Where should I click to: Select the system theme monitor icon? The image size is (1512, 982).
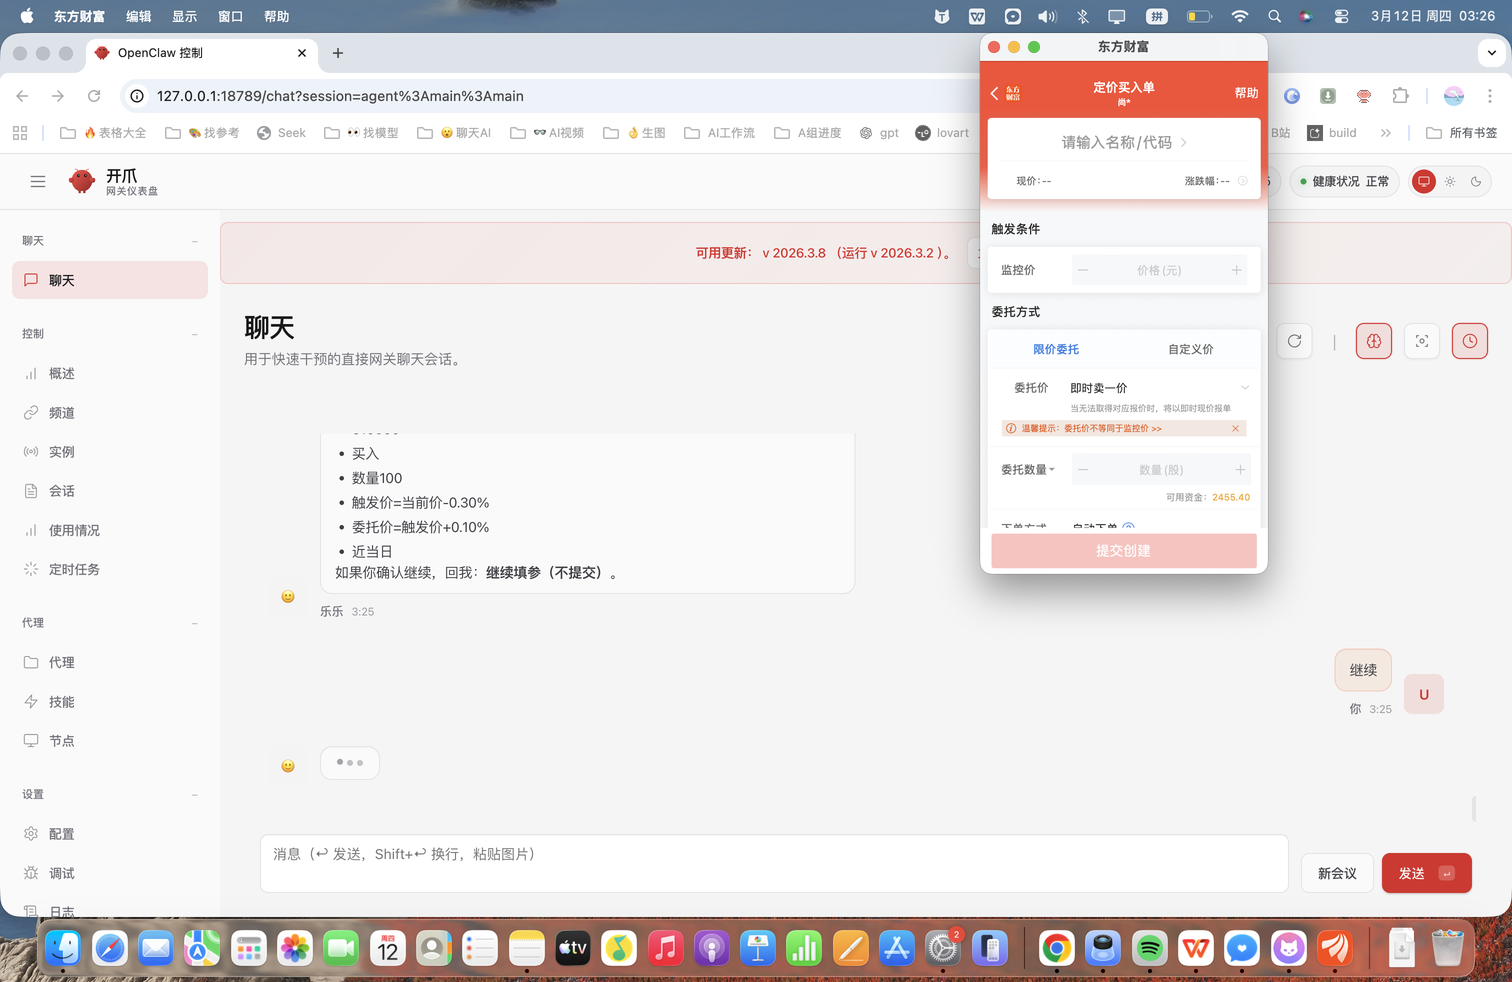(1423, 181)
